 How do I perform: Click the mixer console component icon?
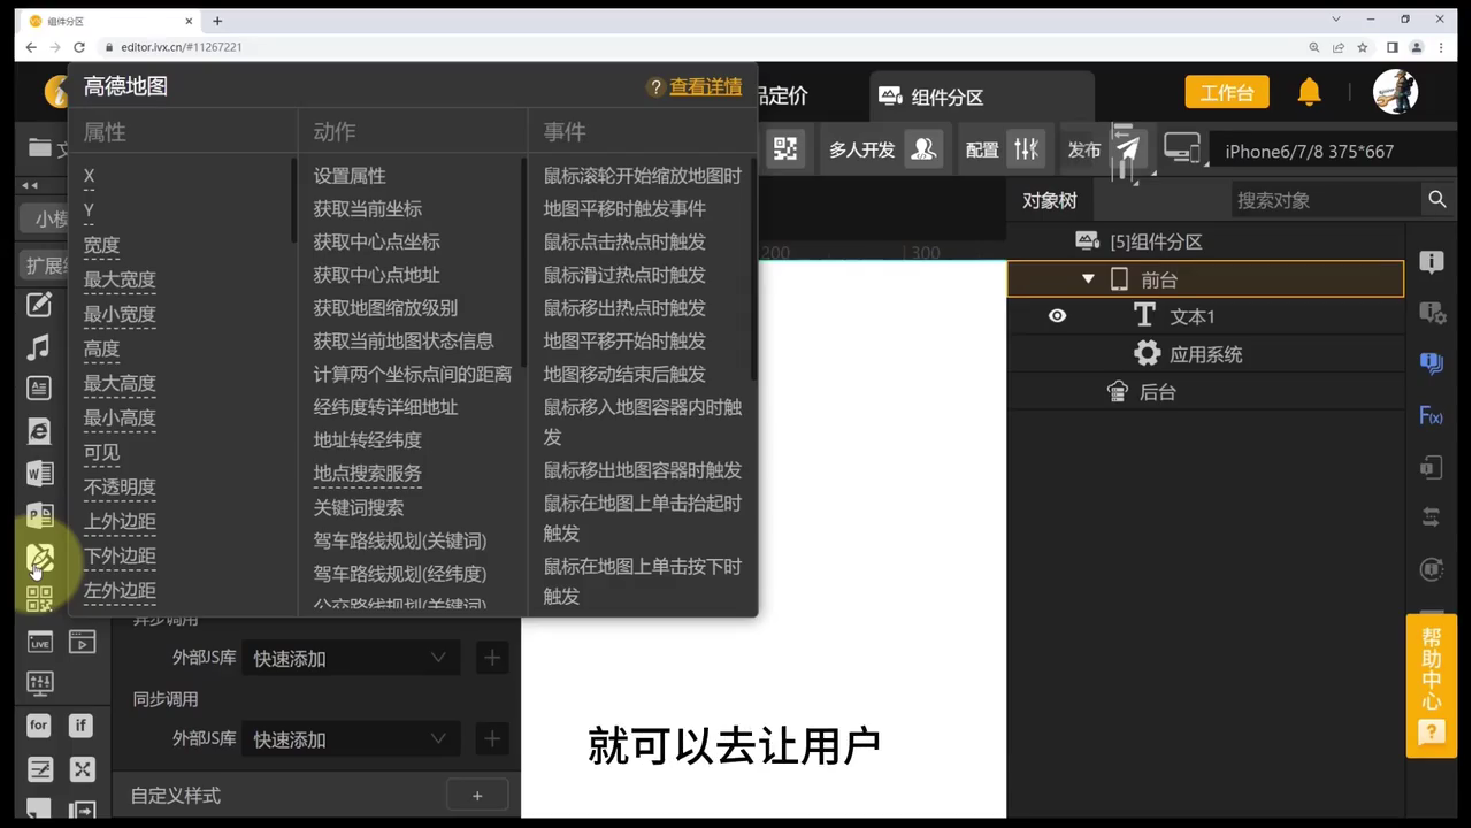click(40, 683)
